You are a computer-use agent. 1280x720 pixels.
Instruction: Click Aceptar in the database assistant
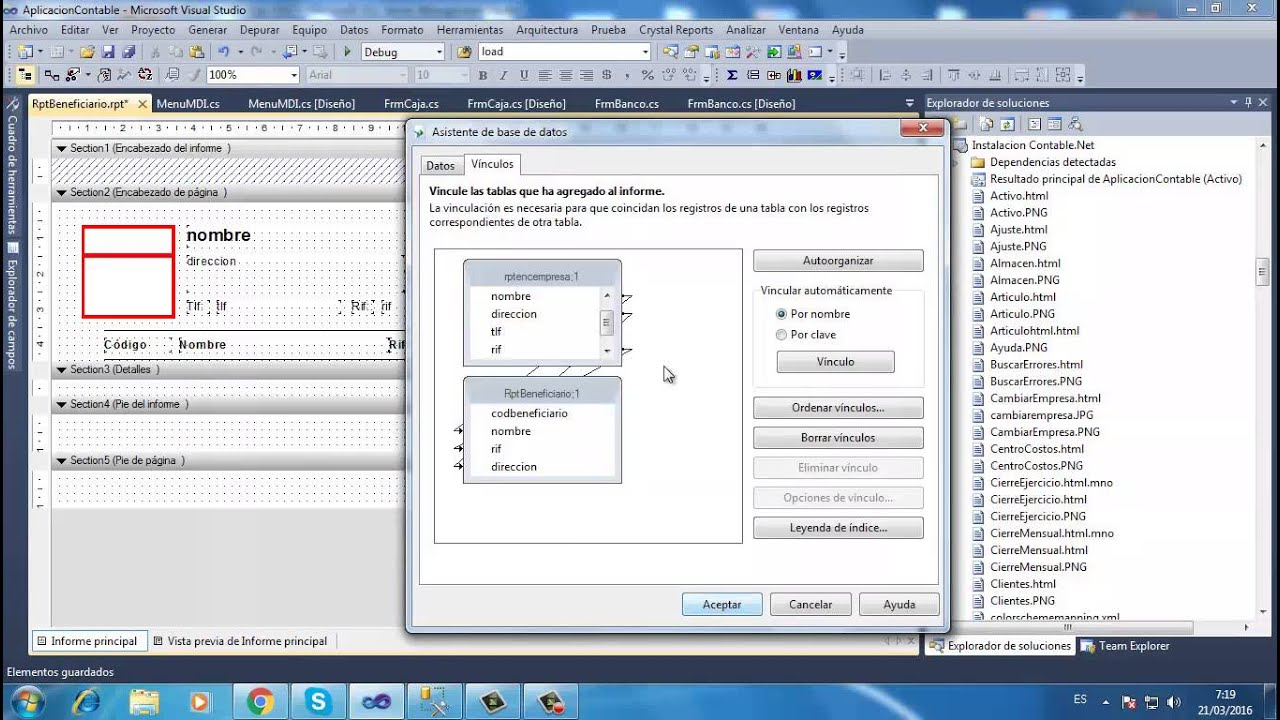click(x=722, y=604)
